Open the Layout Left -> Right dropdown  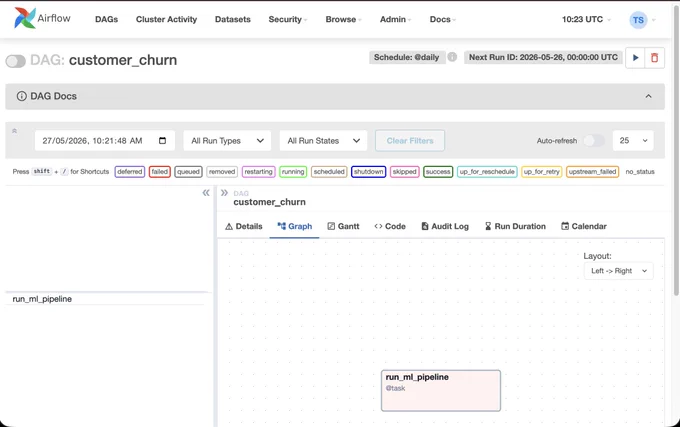pyautogui.click(x=618, y=271)
